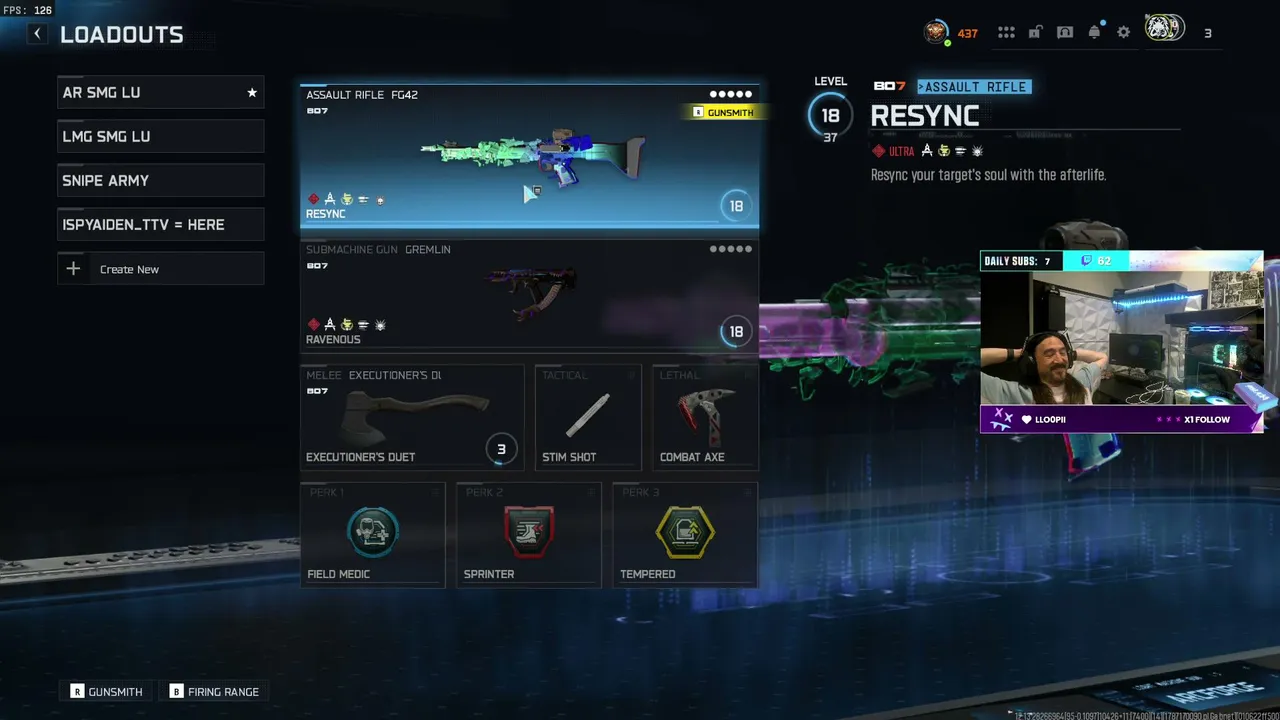Open Gunsmith from the bottom bar label
Viewport: 1280px width, 720px height.
click(115, 692)
